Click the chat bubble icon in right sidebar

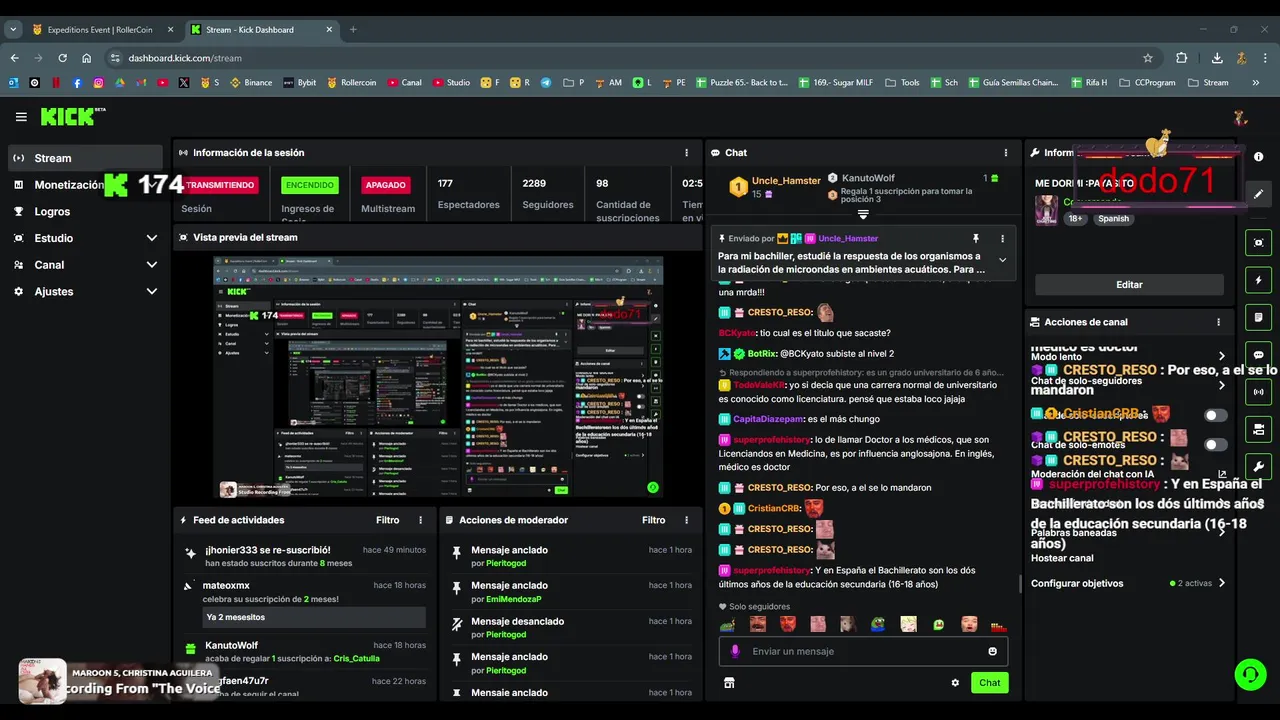[x=1259, y=355]
